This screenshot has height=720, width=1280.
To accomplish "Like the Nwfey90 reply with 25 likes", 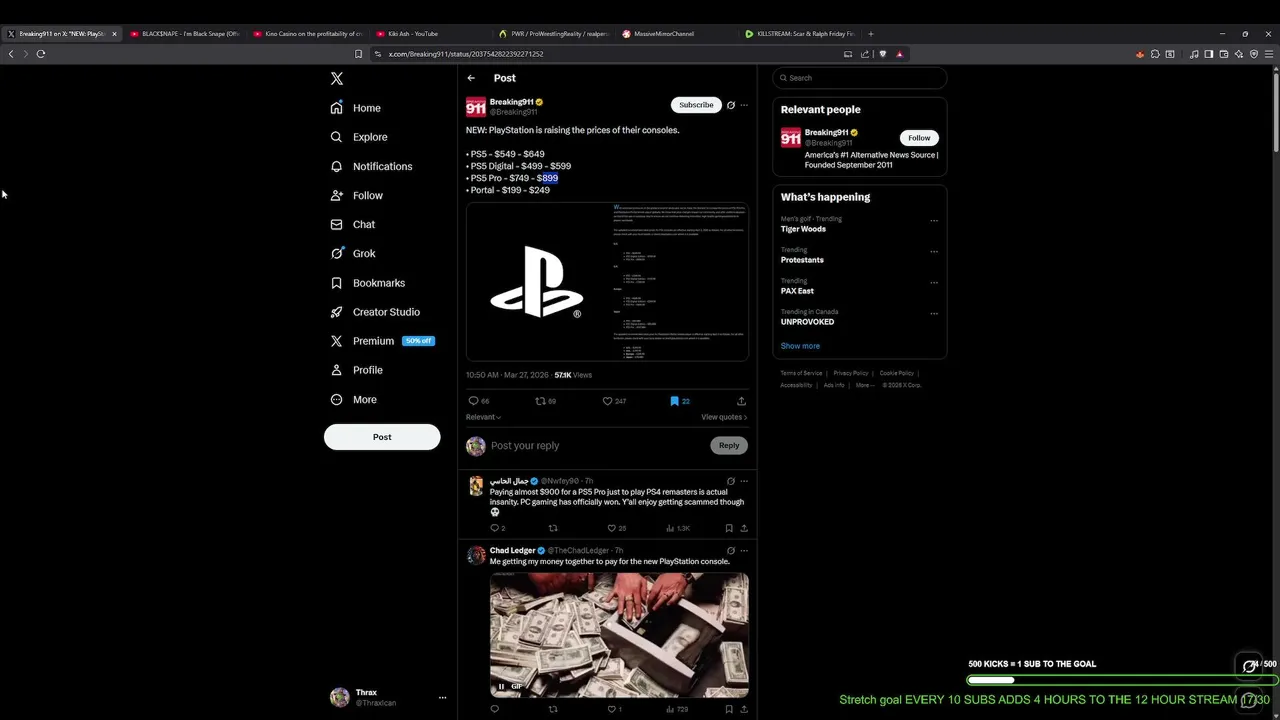I will coord(616,528).
